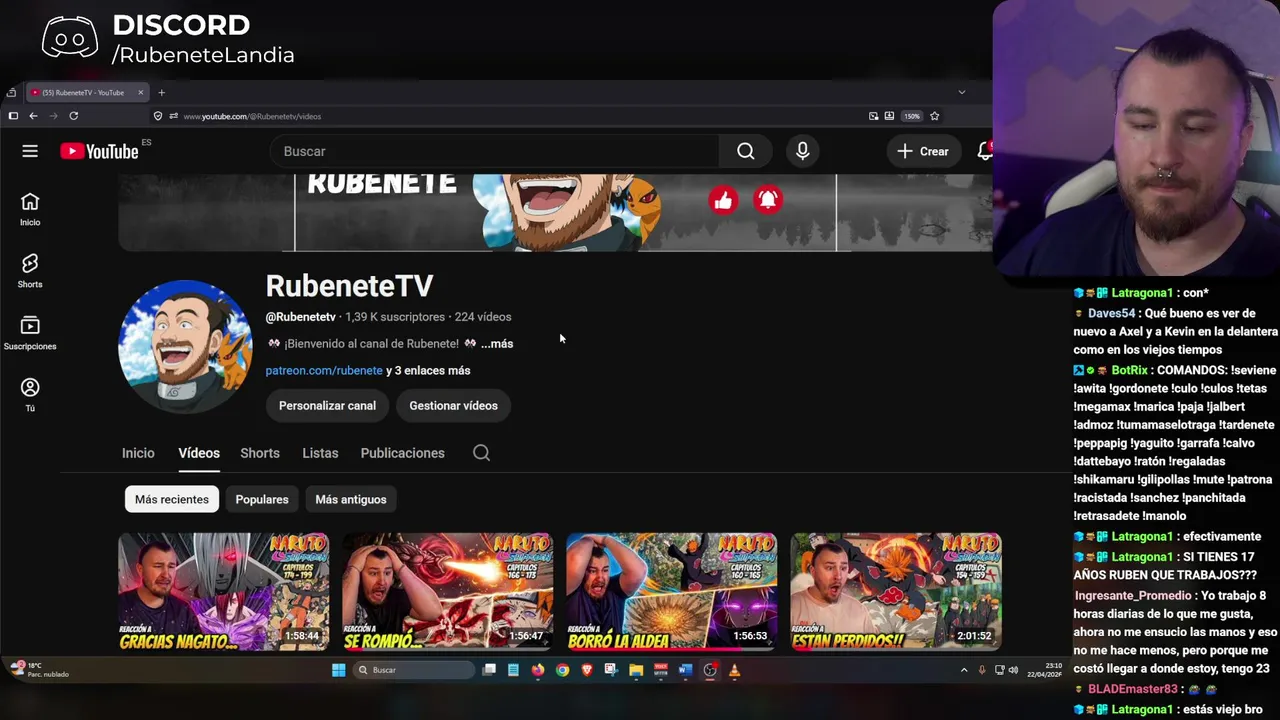
Task: Open Word from the taskbar
Action: pos(685,670)
